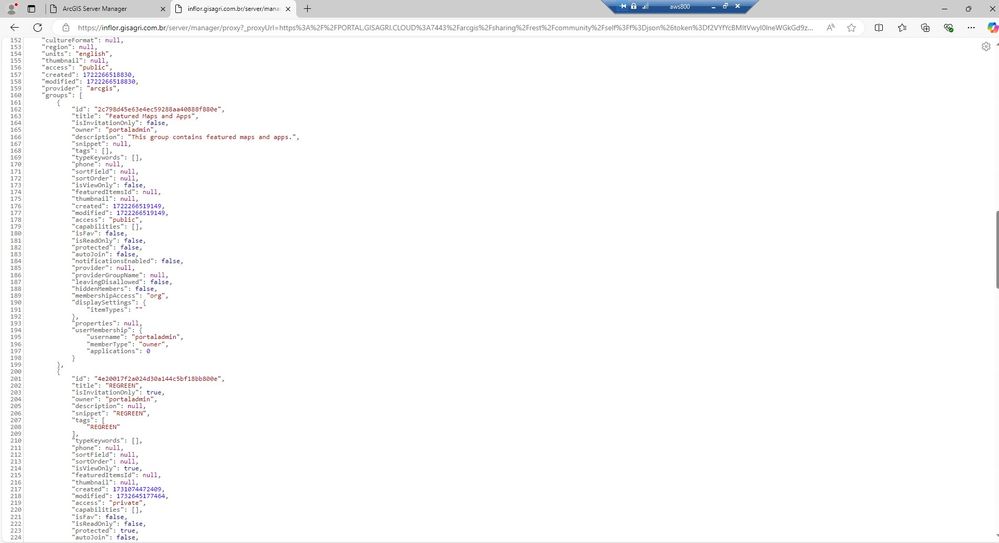Select the "snippet": "REGREEN" line
The height and width of the screenshot is (543, 999).
tap(111, 413)
